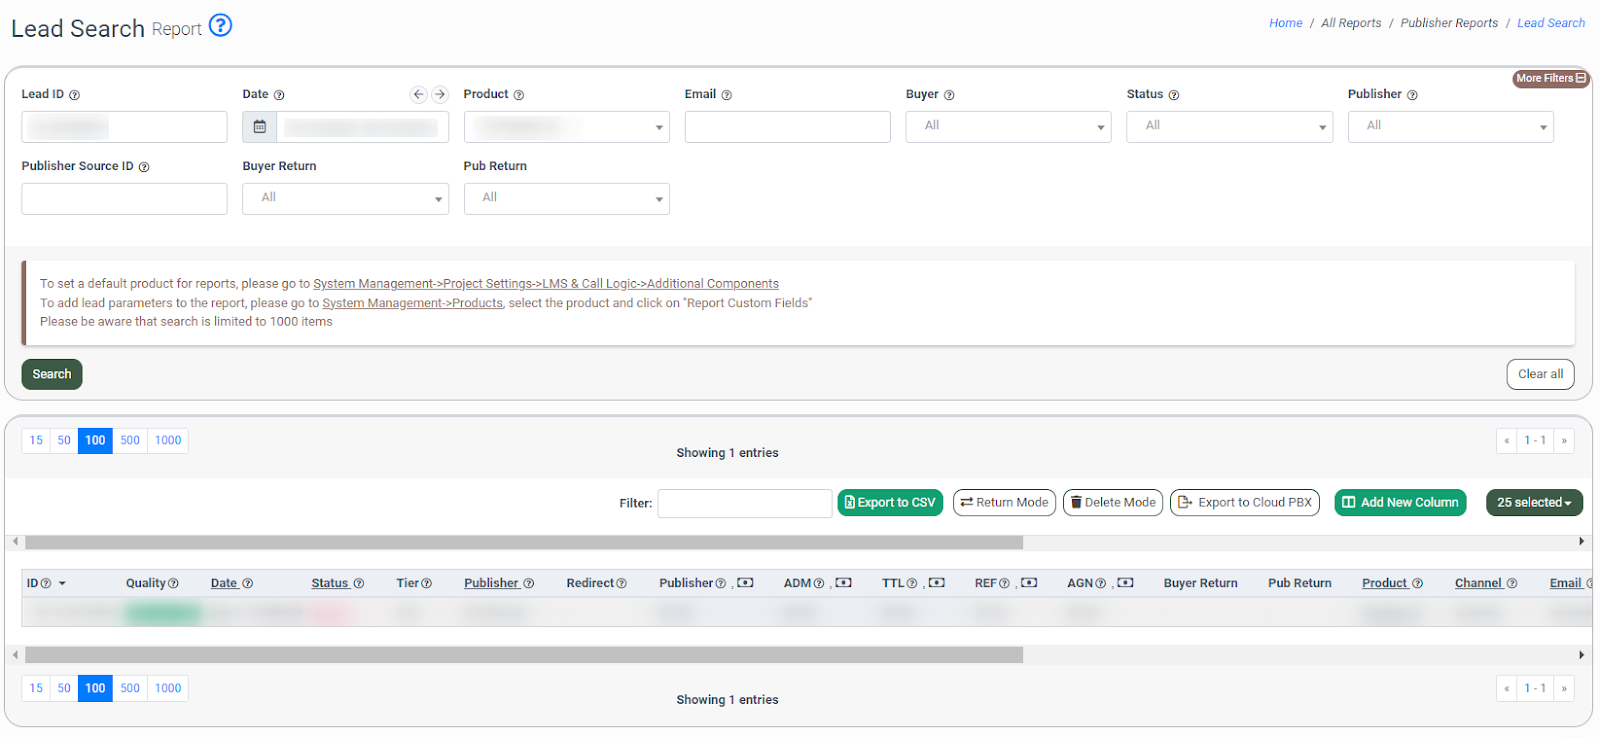Export results to CSV
This screenshot has width=1600, height=737.
point(890,503)
